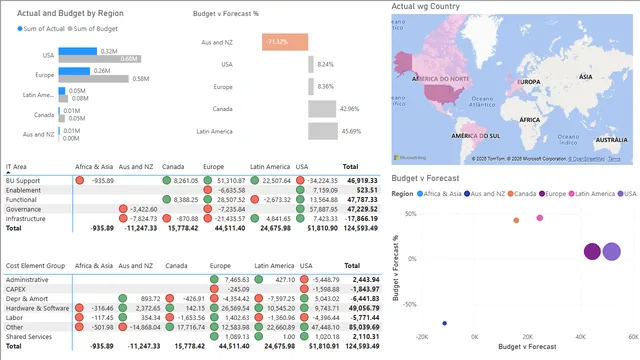This screenshot has width=640, height=360.
Task: Click red indicator beside -5,448.79 value
Action: (x=304, y=279)
